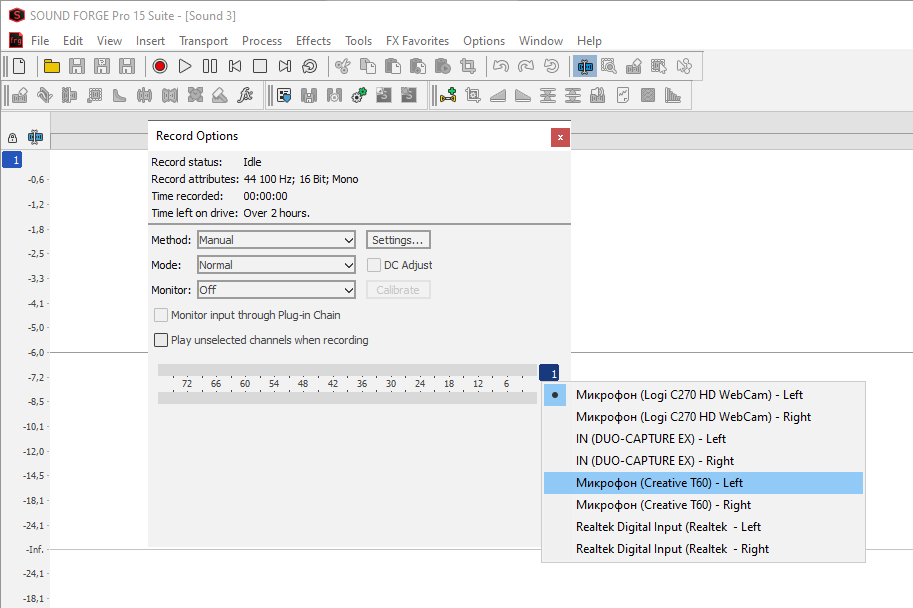Open the Help menu
This screenshot has width=913, height=608.
click(589, 41)
